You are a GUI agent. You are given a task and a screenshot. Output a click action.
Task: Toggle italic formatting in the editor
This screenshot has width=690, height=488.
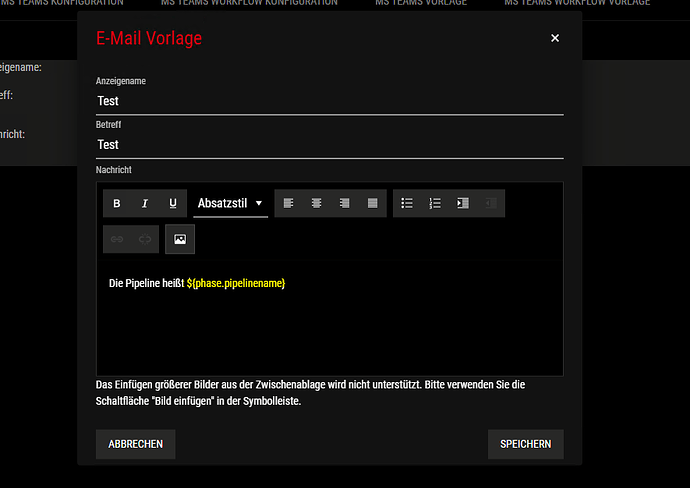[145, 203]
